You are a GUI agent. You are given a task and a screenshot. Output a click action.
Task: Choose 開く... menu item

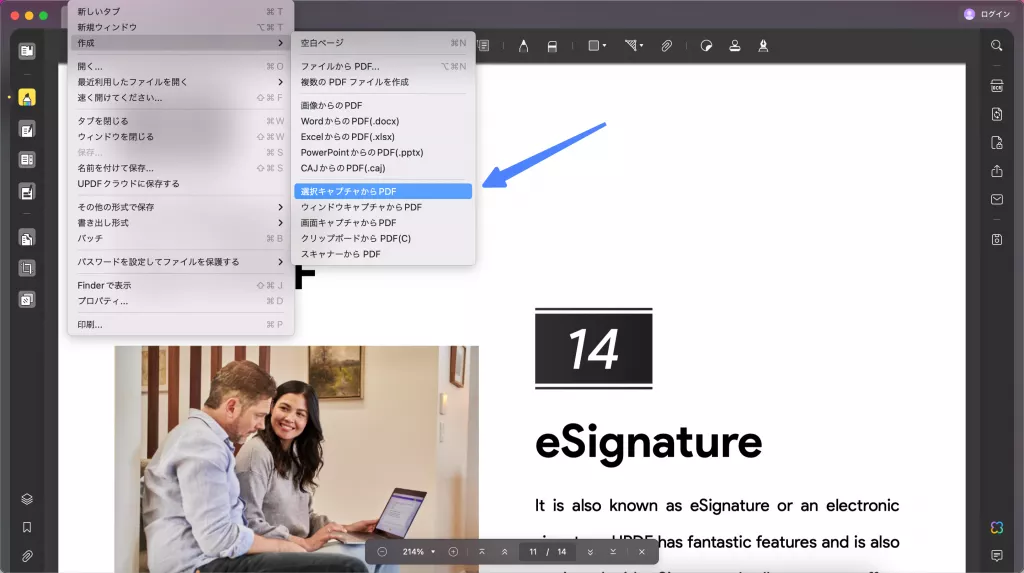tap(181, 67)
